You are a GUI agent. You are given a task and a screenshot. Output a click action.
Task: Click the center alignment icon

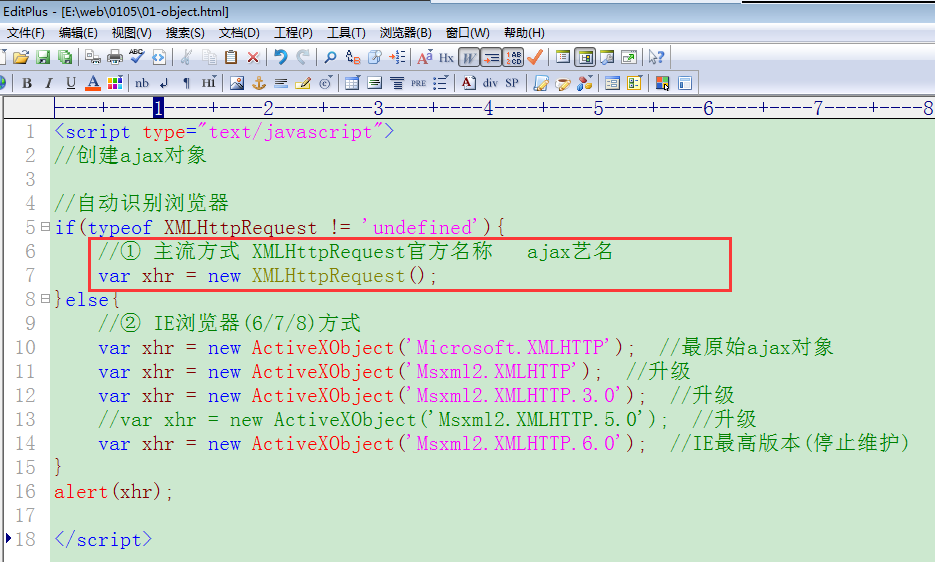[x=397, y=83]
